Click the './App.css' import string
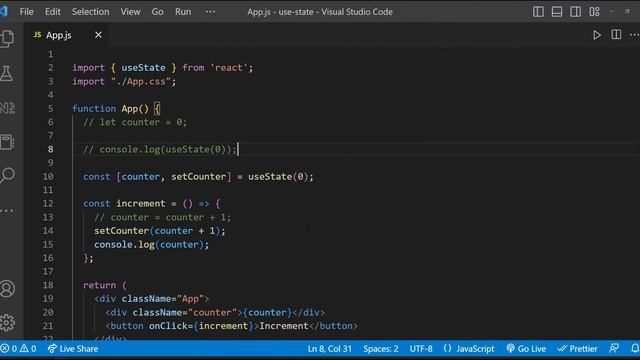The width and height of the screenshot is (640, 360). click(140, 82)
